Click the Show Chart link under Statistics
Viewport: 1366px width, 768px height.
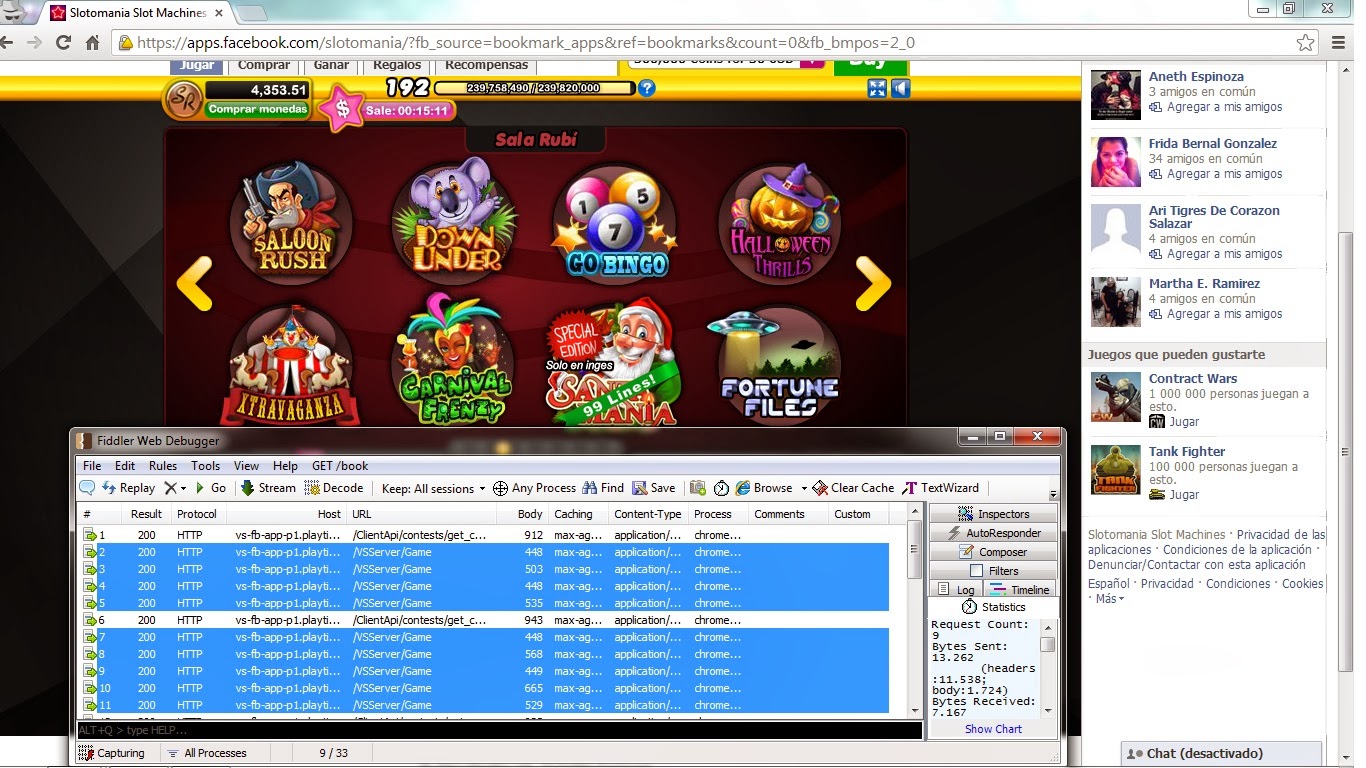[x=991, y=728]
